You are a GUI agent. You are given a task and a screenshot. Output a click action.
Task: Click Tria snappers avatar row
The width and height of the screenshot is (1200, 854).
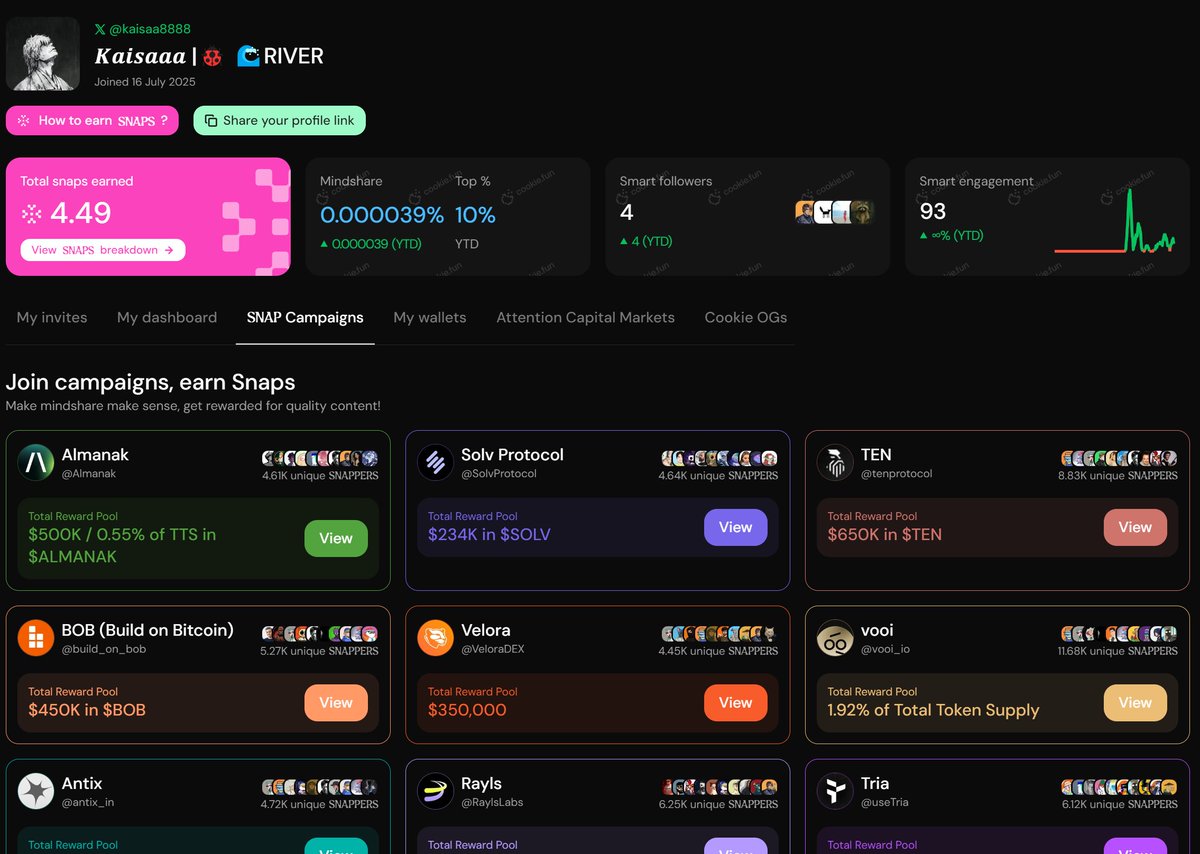[1120, 787]
